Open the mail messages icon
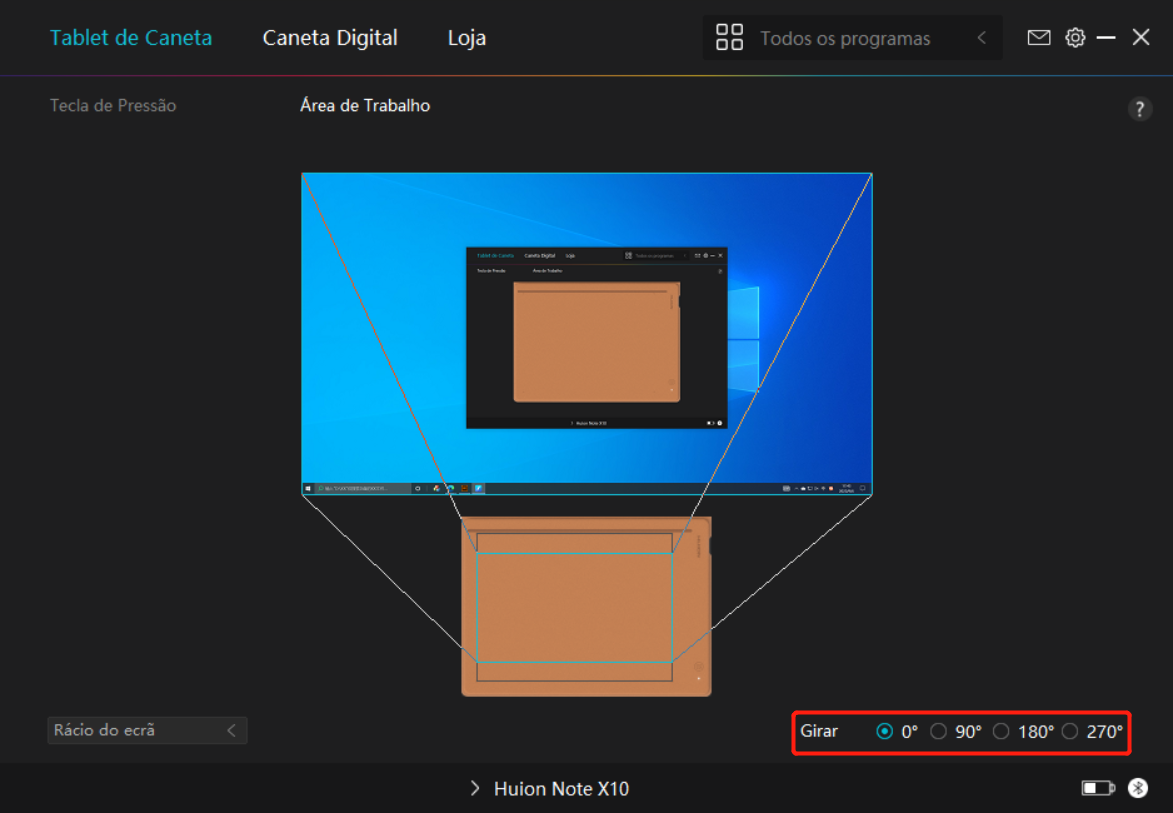The width and height of the screenshot is (1173, 813). (x=1039, y=38)
